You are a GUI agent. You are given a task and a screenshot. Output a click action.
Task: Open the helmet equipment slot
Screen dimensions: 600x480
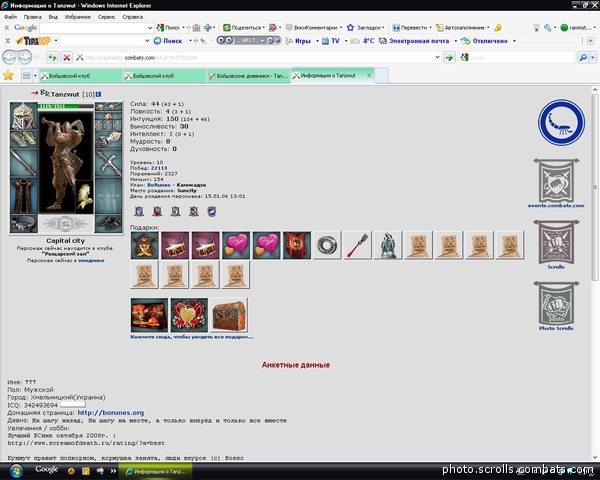(x=23, y=116)
